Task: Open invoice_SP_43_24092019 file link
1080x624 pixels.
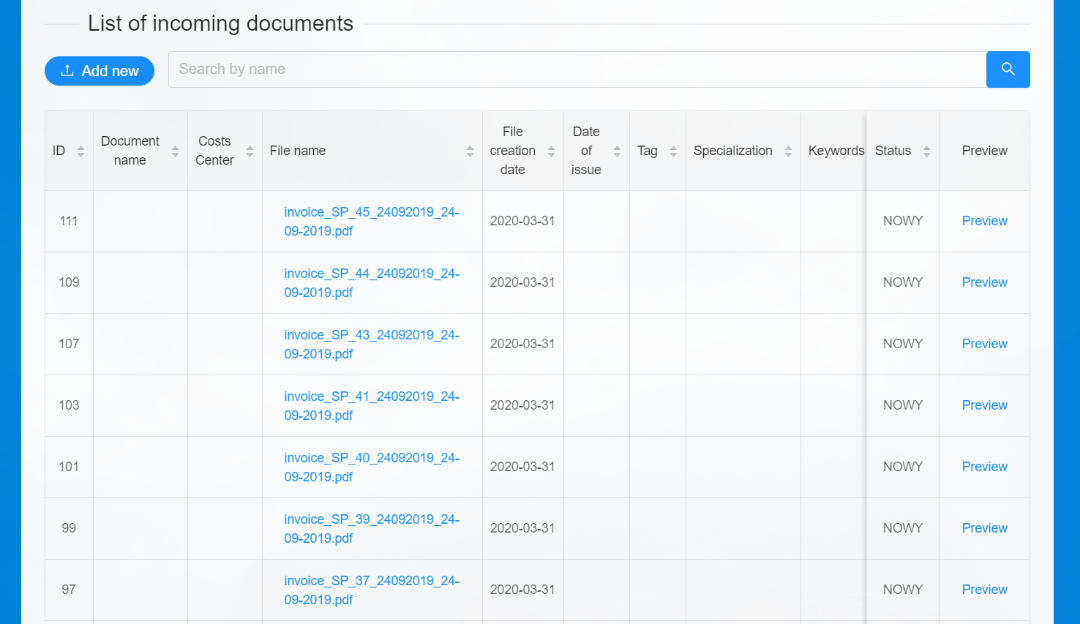Action: pyautogui.click(x=371, y=344)
